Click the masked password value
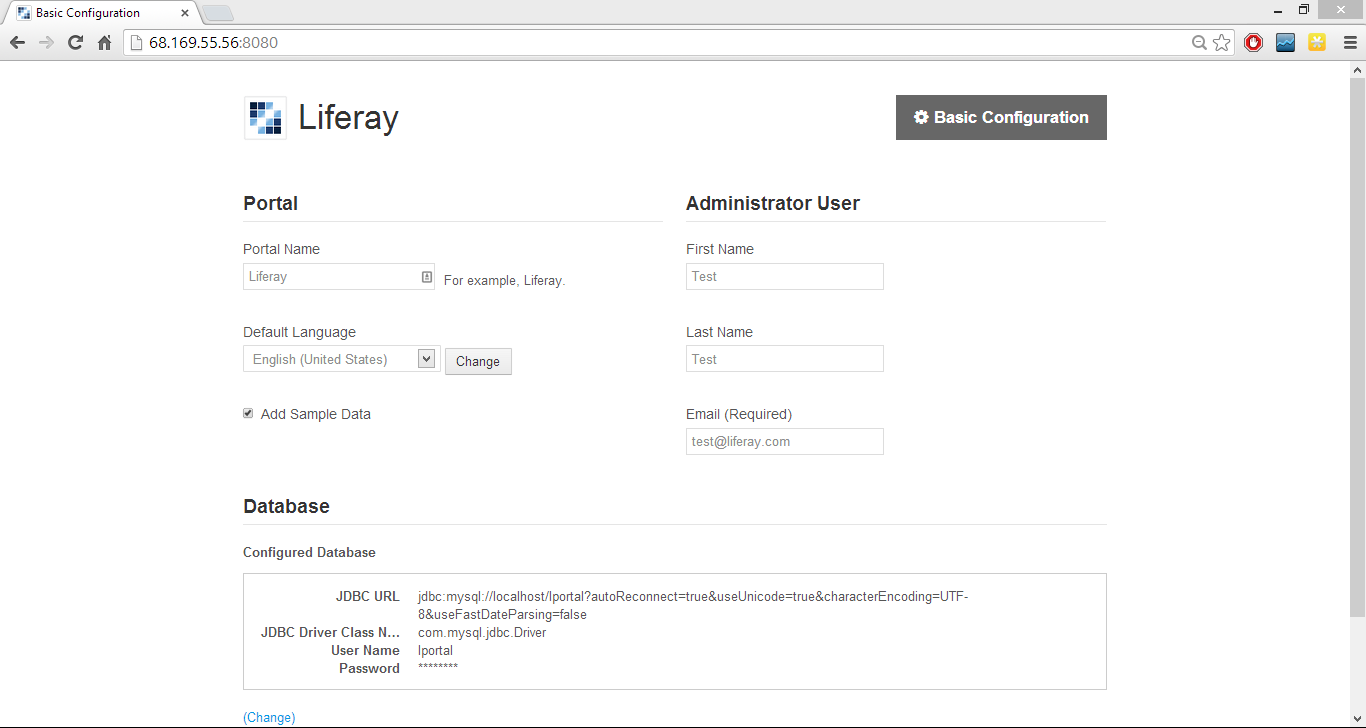This screenshot has width=1366, height=728. point(438,667)
